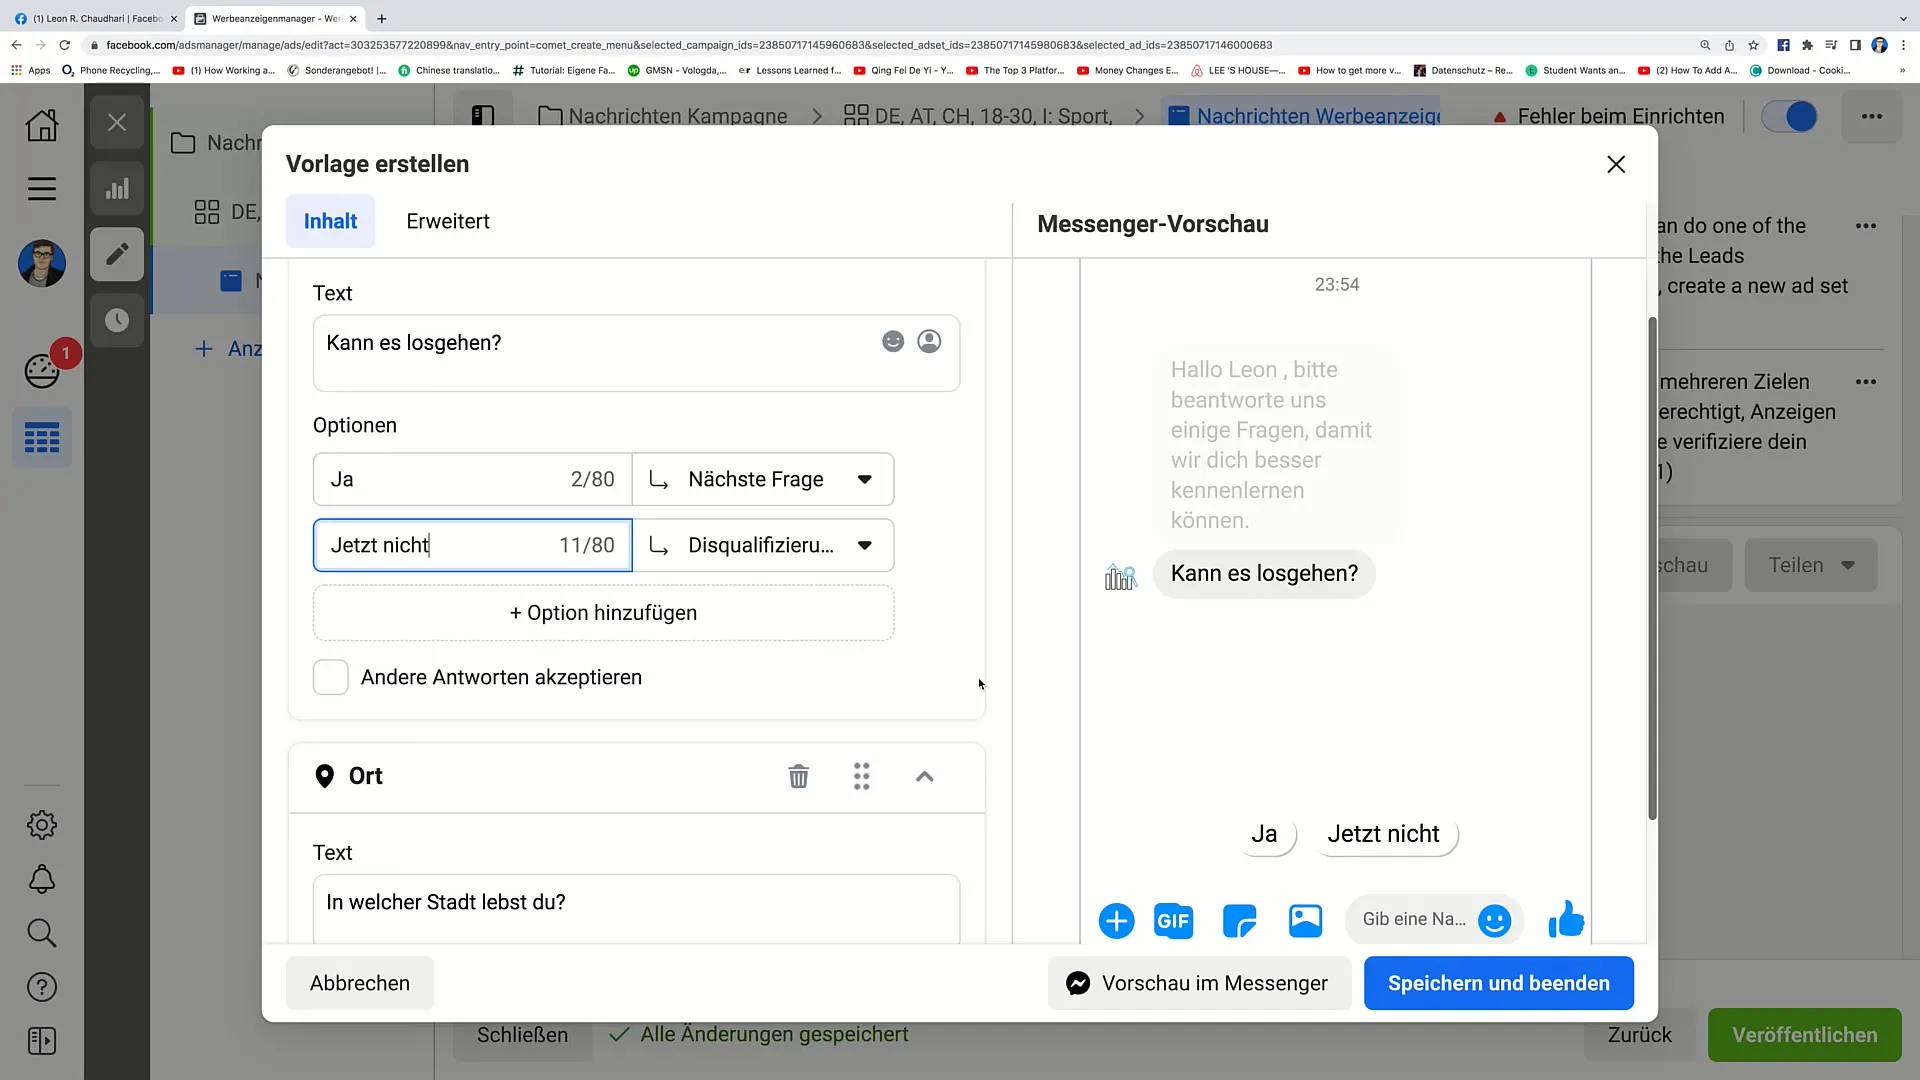Click the smiley emoji in message input

tap(1494, 921)
